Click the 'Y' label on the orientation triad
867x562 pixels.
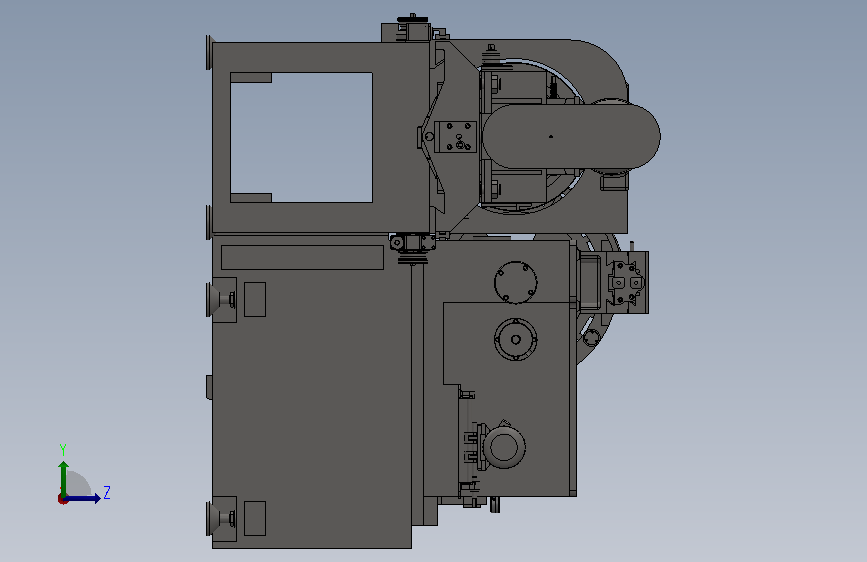[x=63, y=450]
